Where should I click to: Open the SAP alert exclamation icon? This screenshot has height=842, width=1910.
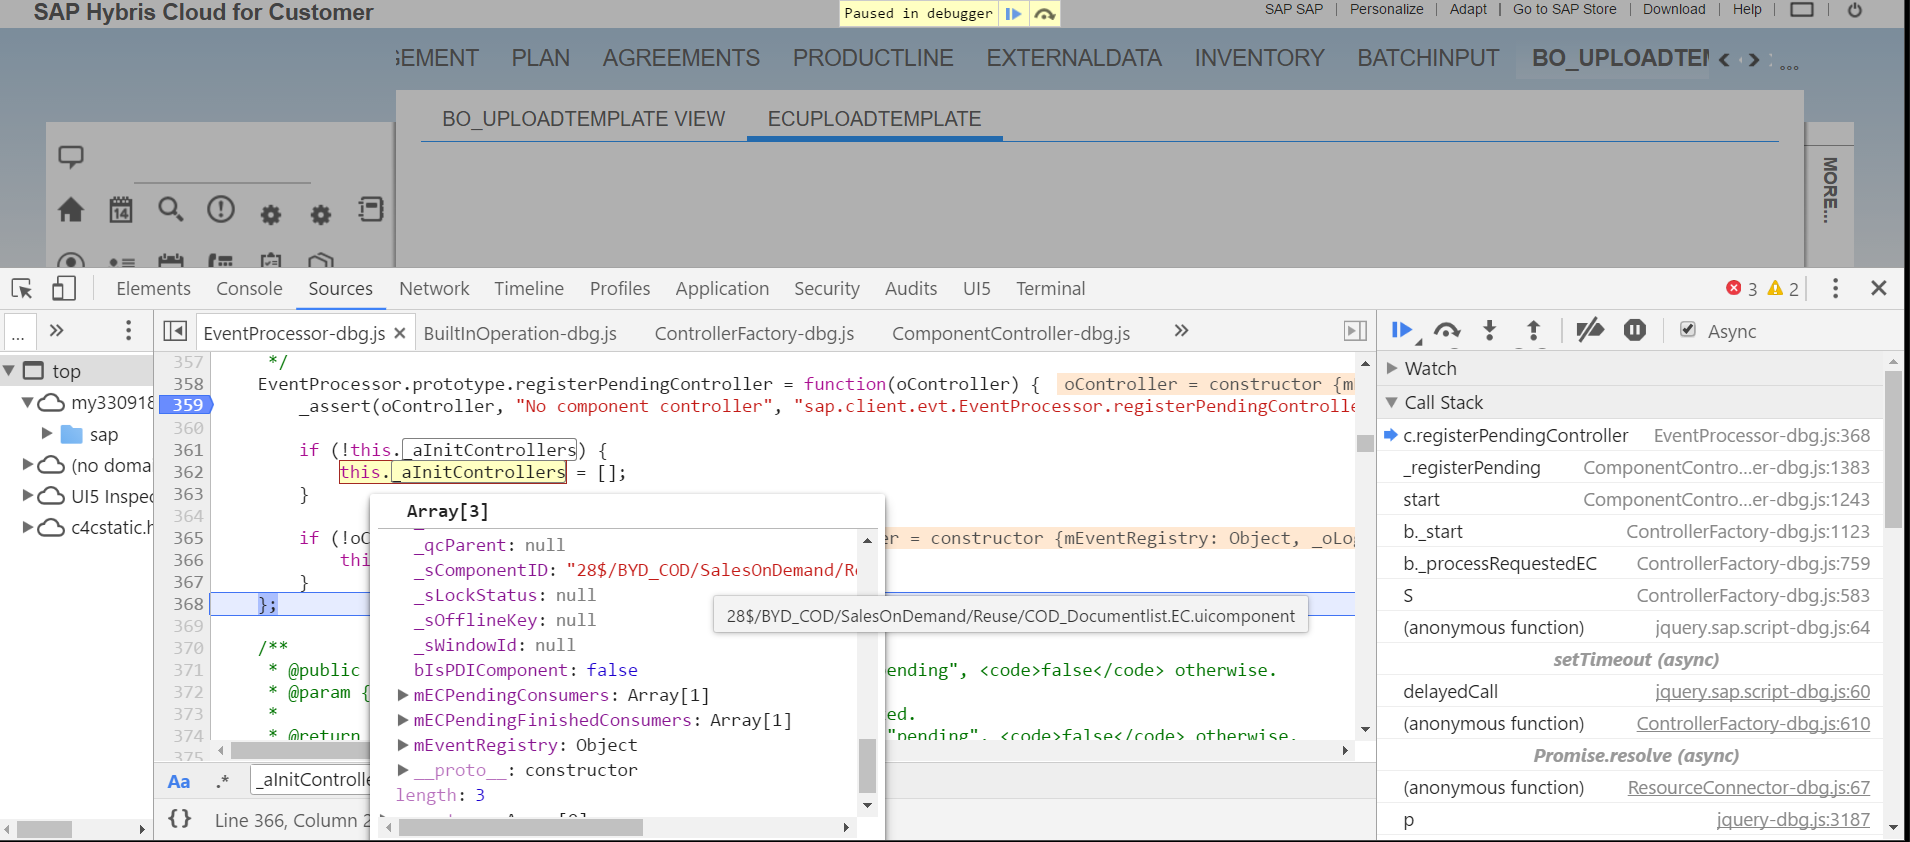tap(221, 209)
